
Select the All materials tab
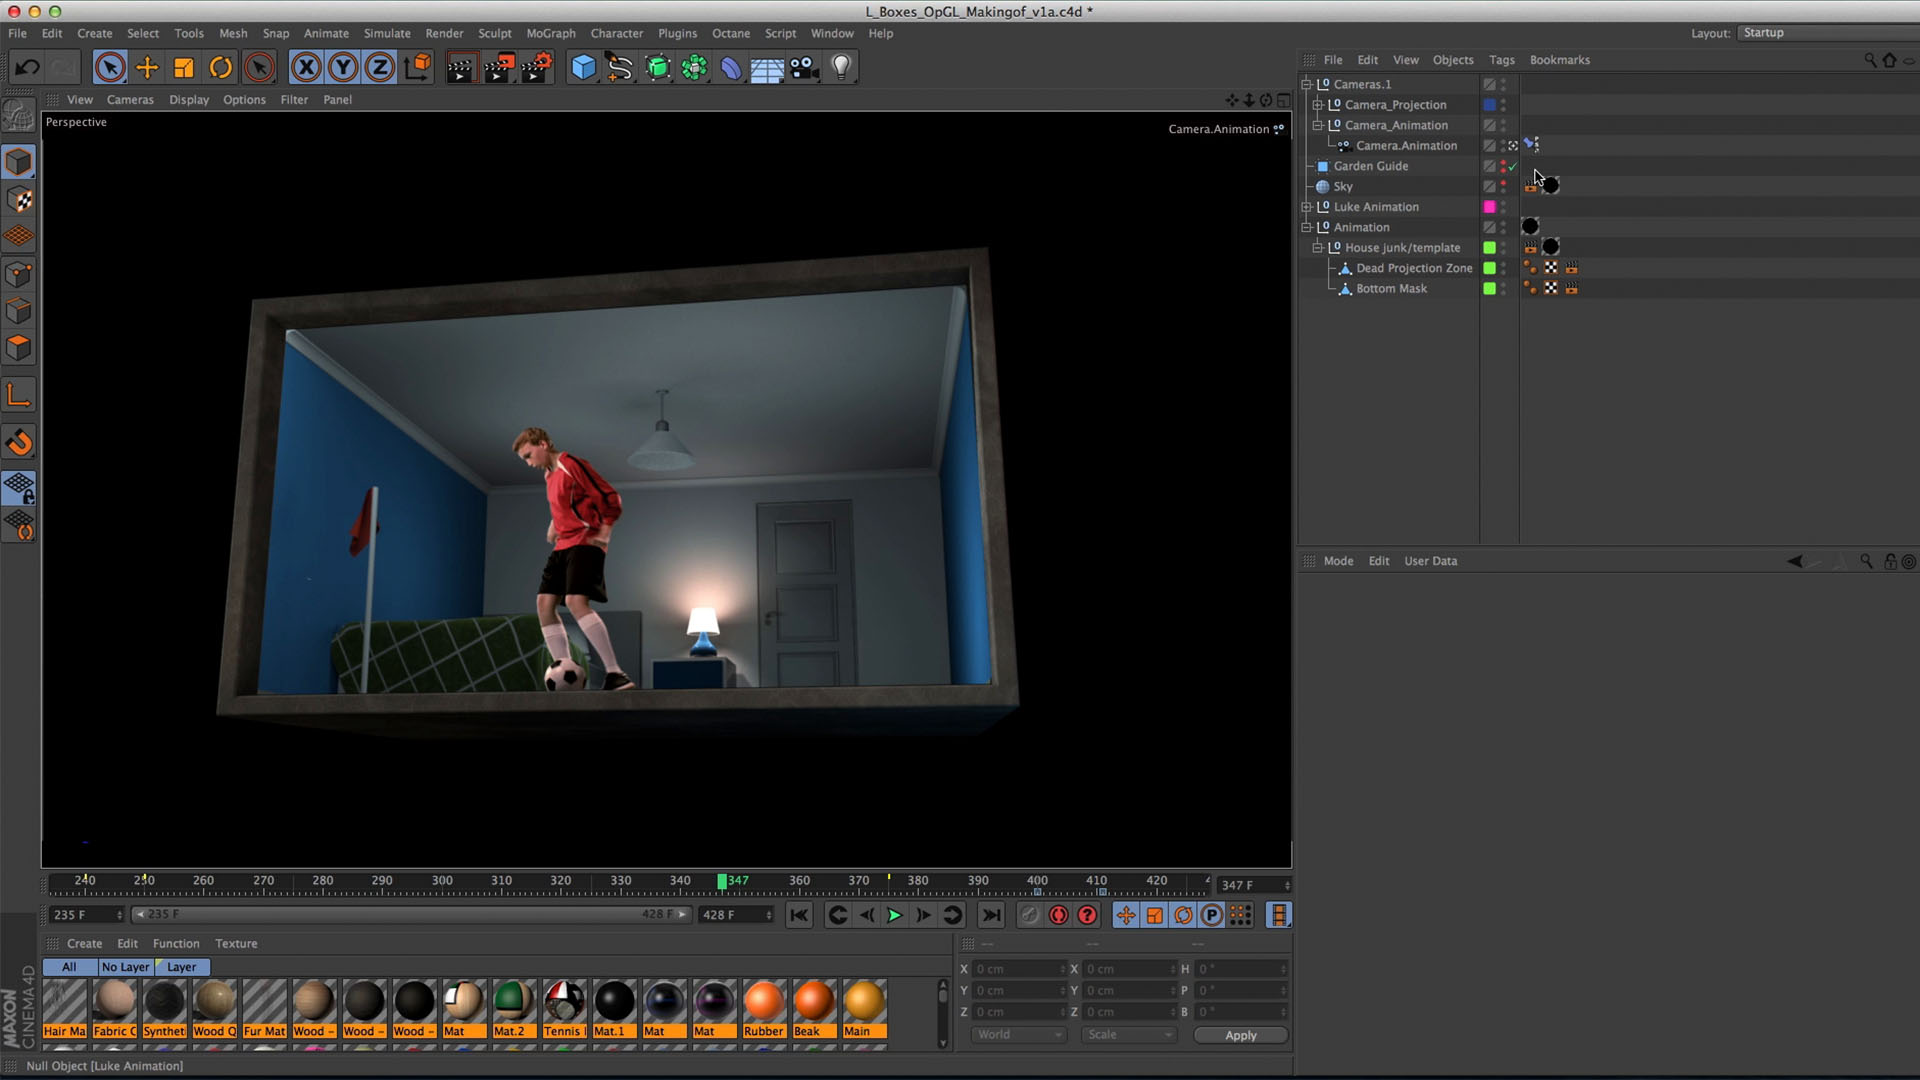tap(69, 967)
